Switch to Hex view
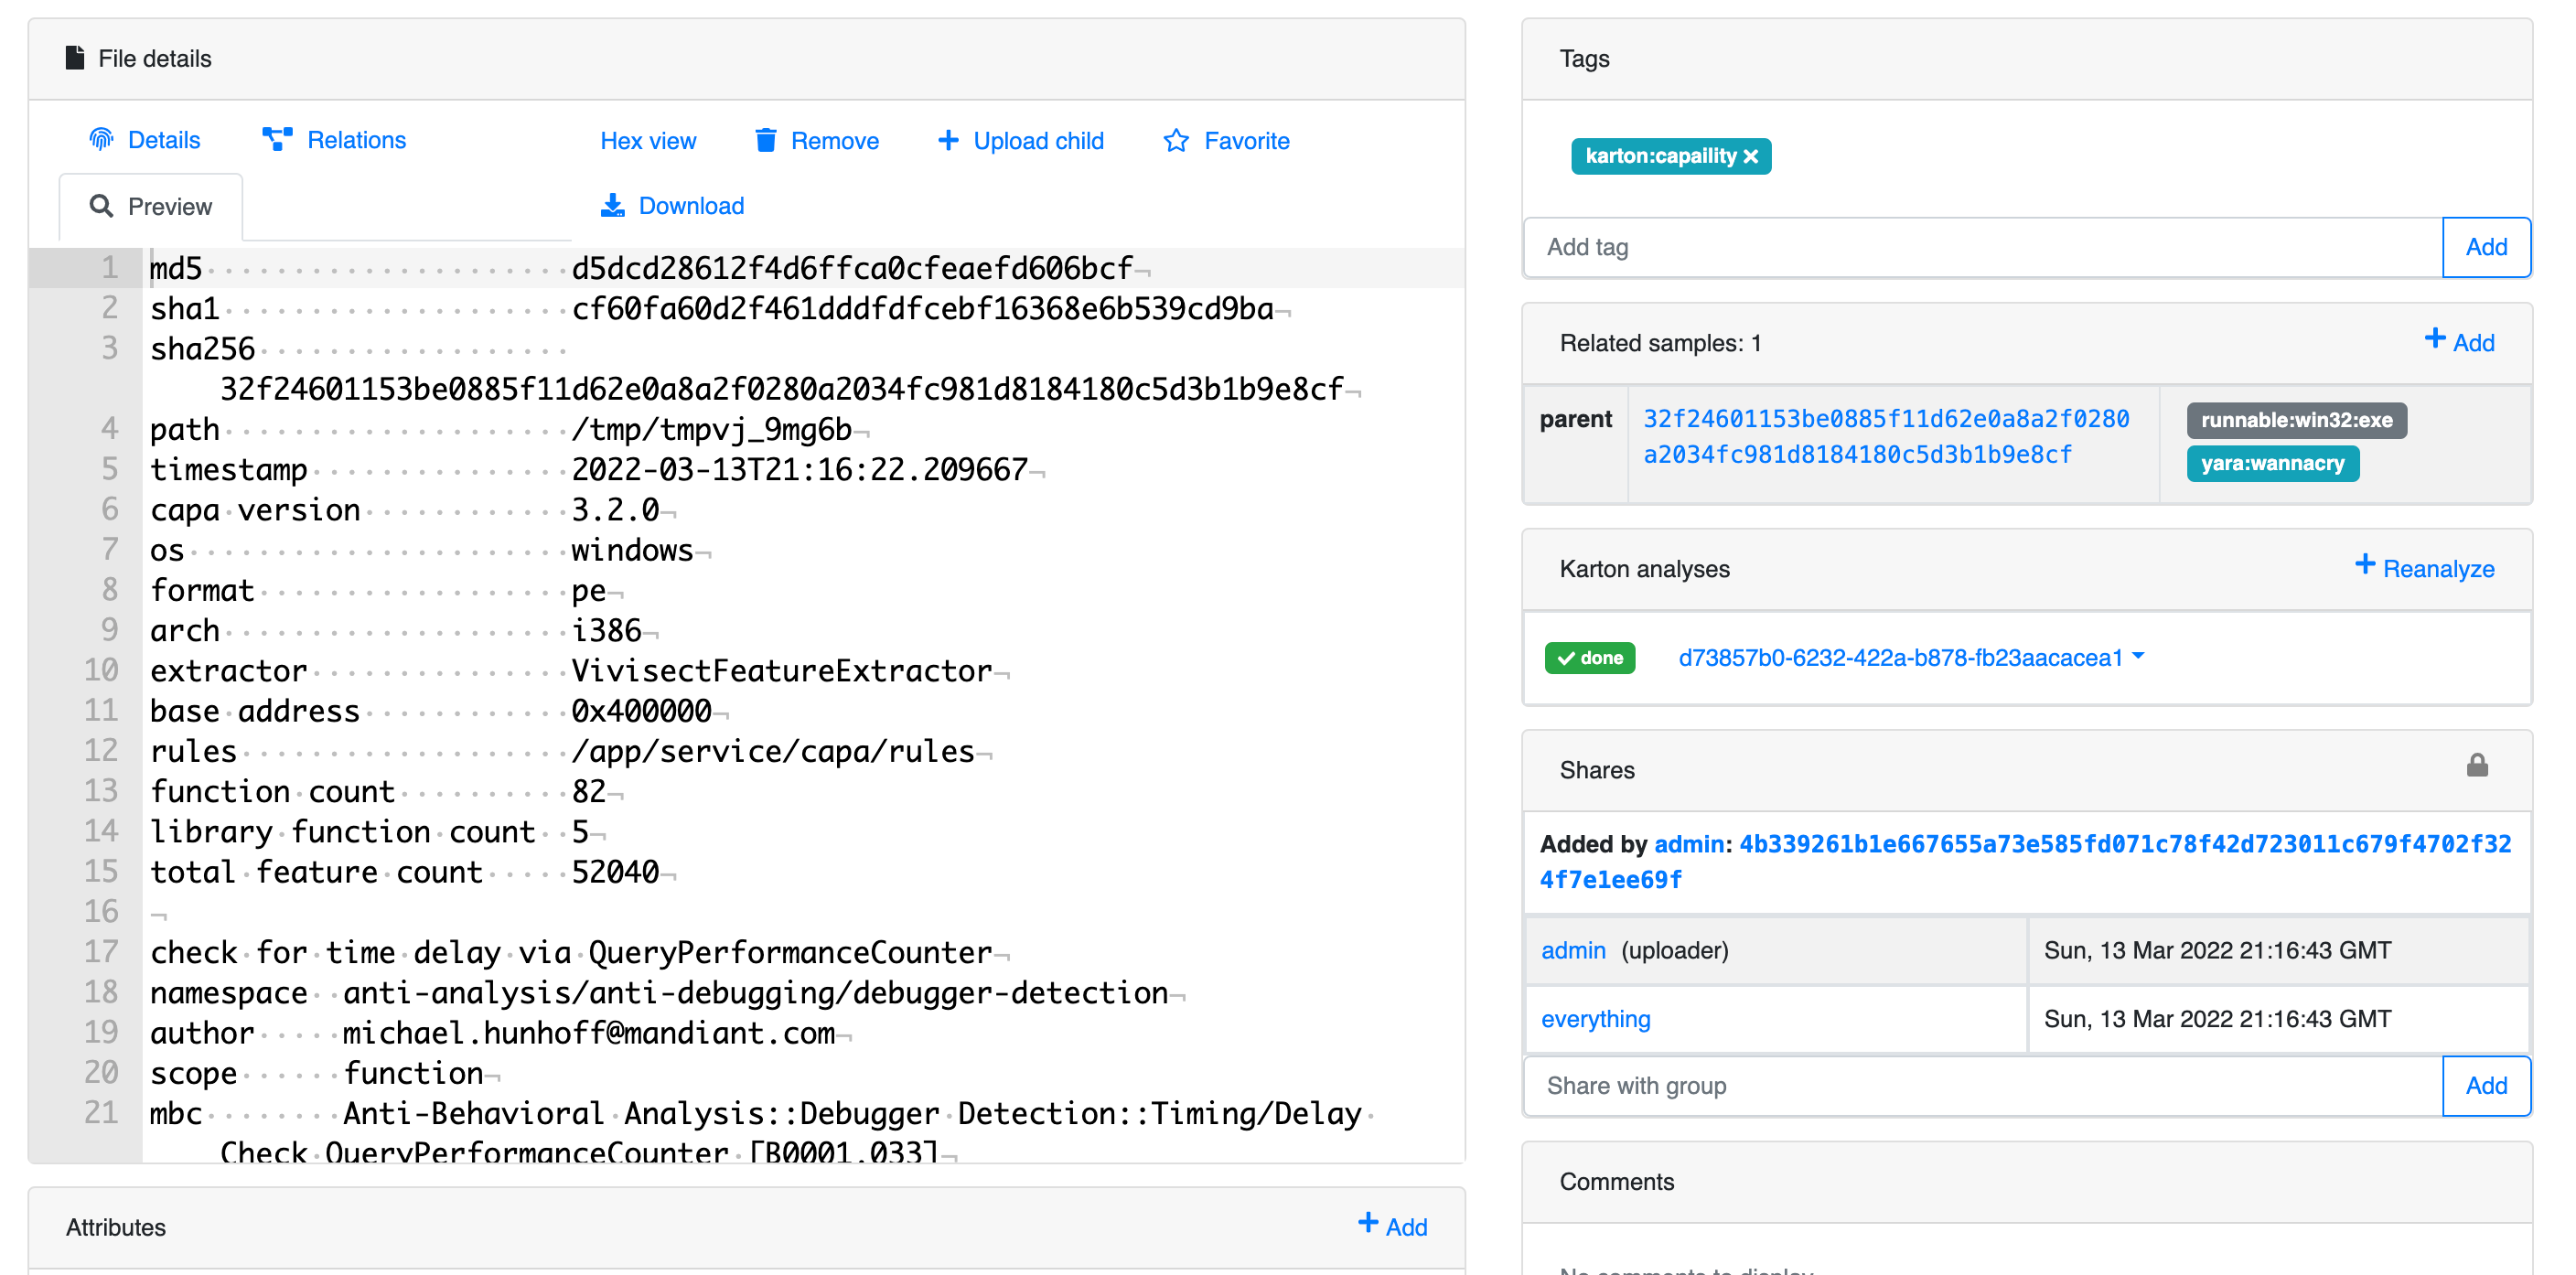The width and height of the screenshot is (2576, 1275). [x=648, y=141]
